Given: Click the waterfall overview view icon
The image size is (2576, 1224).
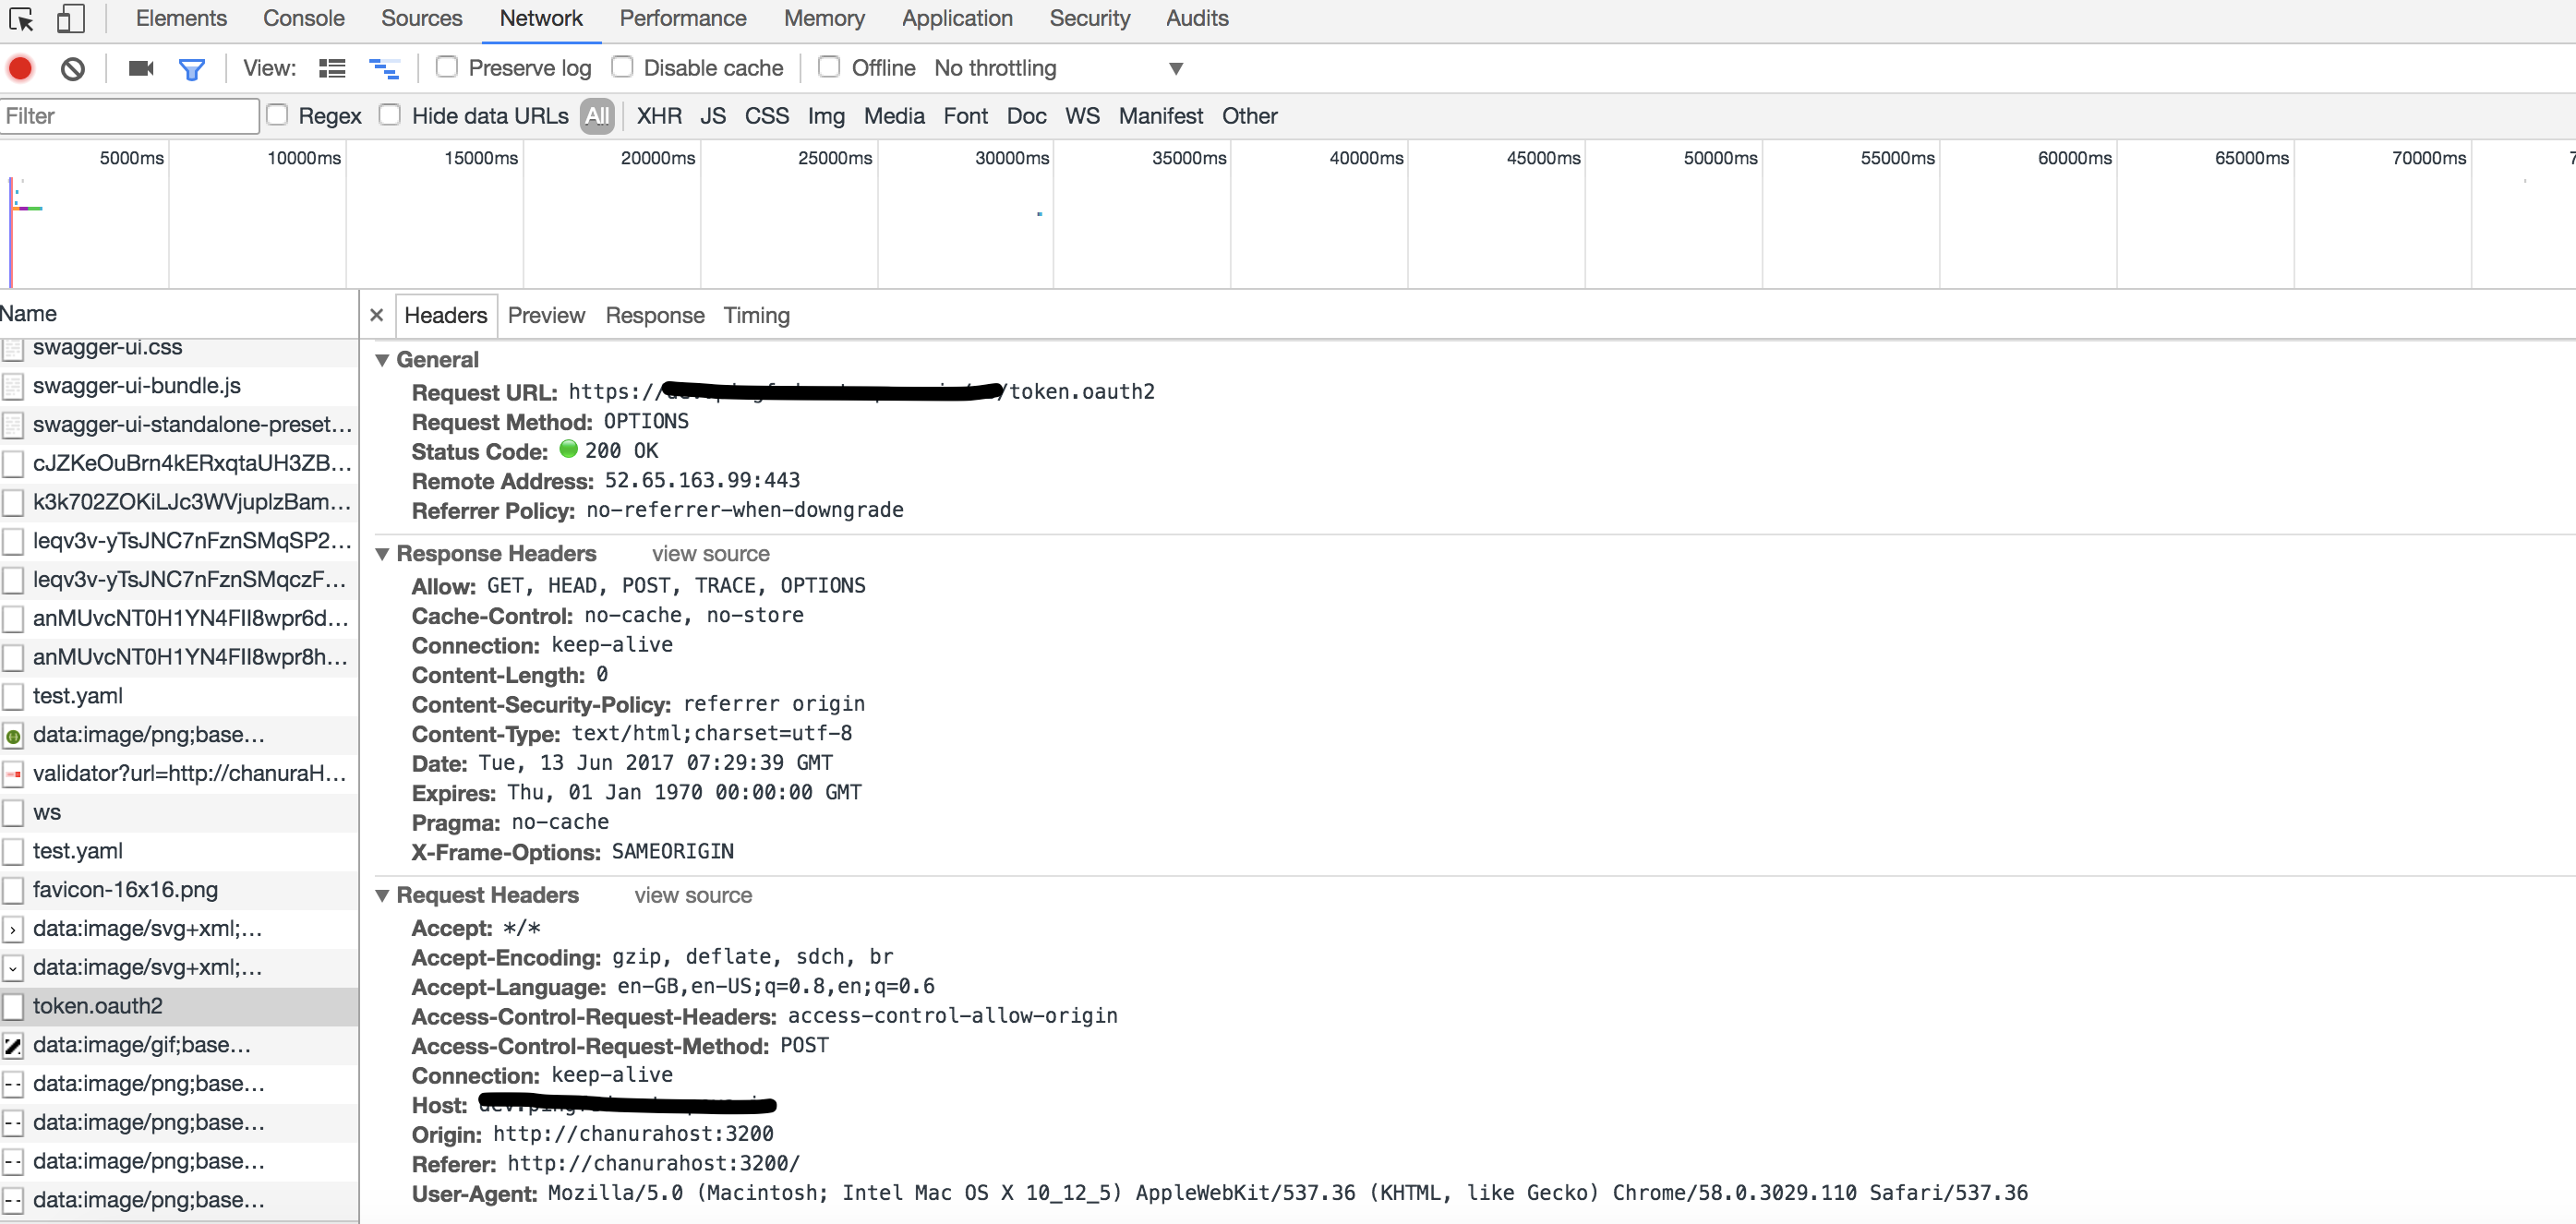Looking at the screenshot, I should click(x=383, y=68).
